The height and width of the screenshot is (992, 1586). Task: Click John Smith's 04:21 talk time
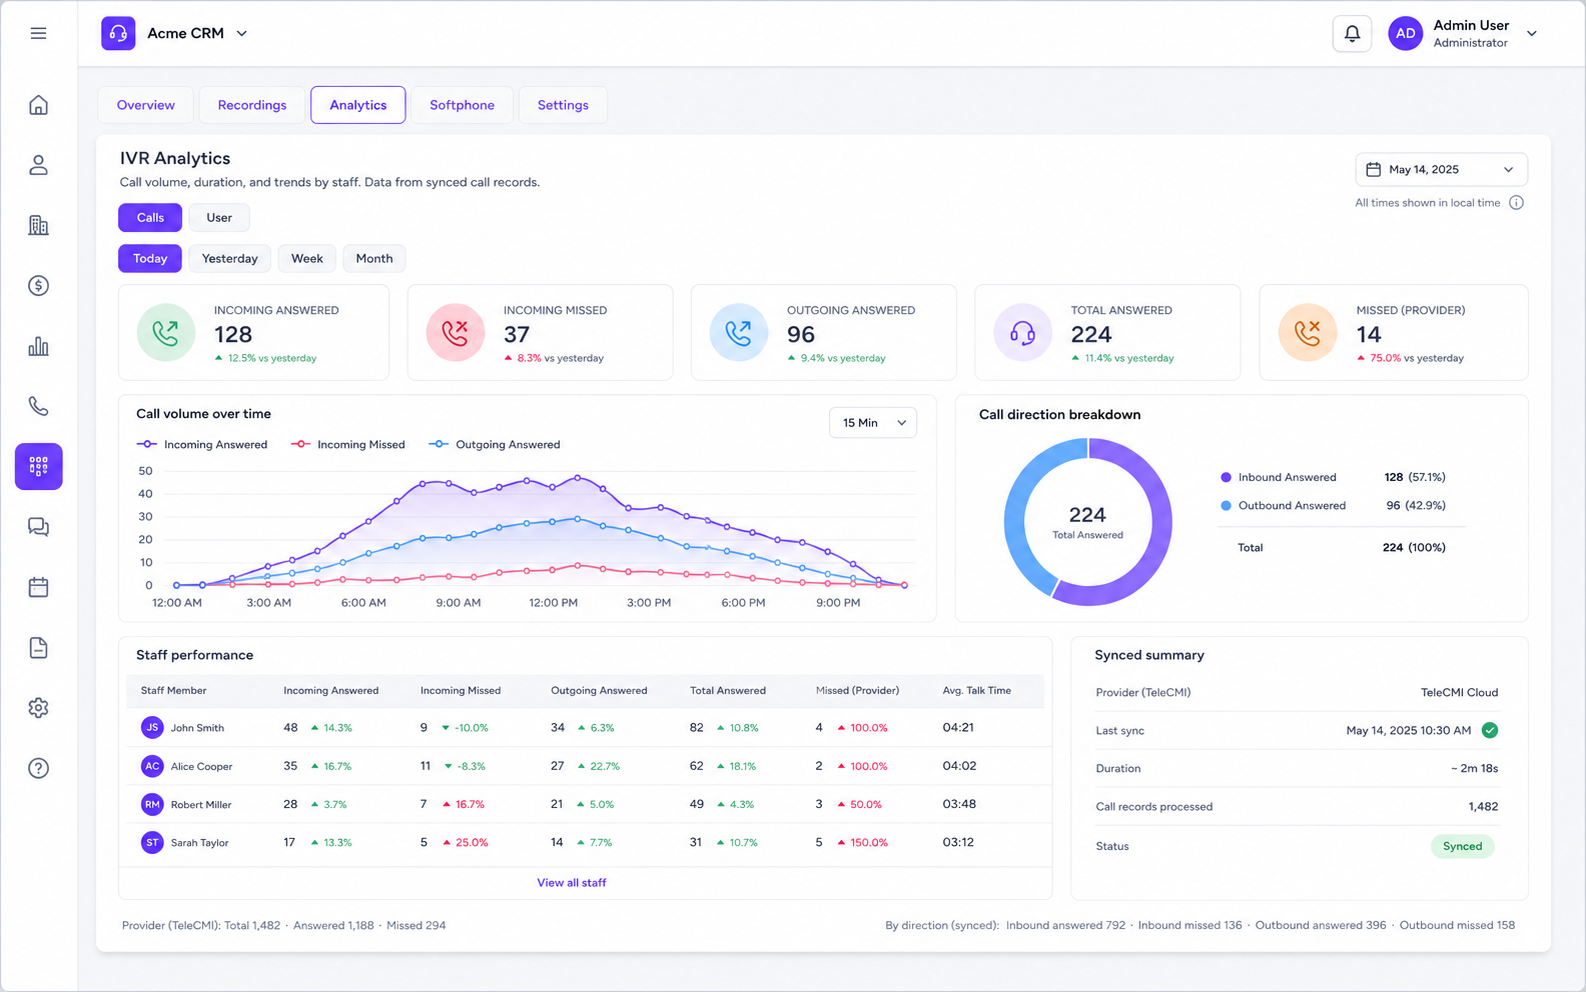coord(958,728)
